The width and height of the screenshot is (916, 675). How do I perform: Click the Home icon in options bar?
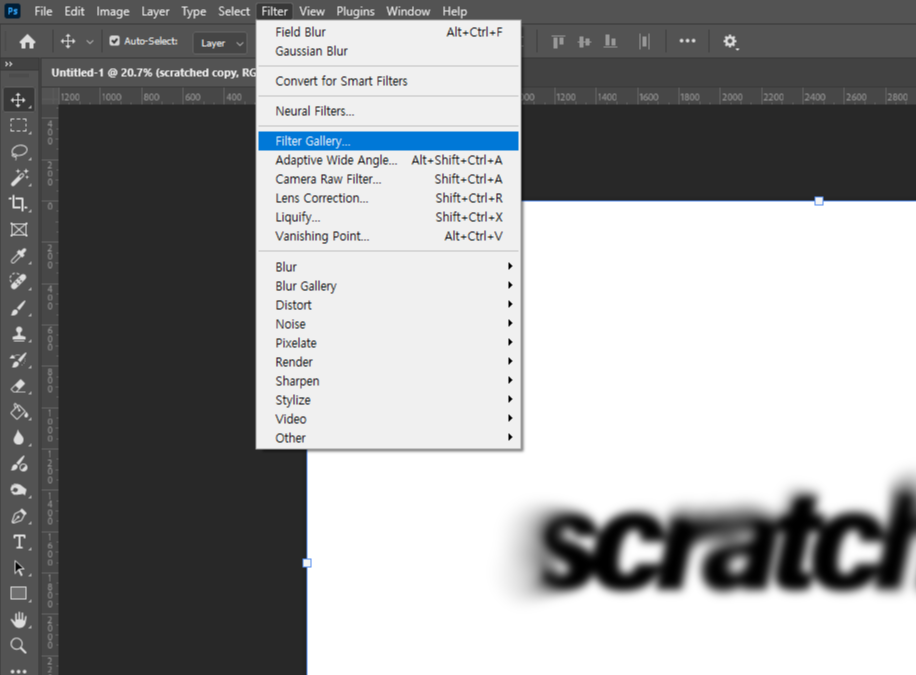click(x=27, y=41)
